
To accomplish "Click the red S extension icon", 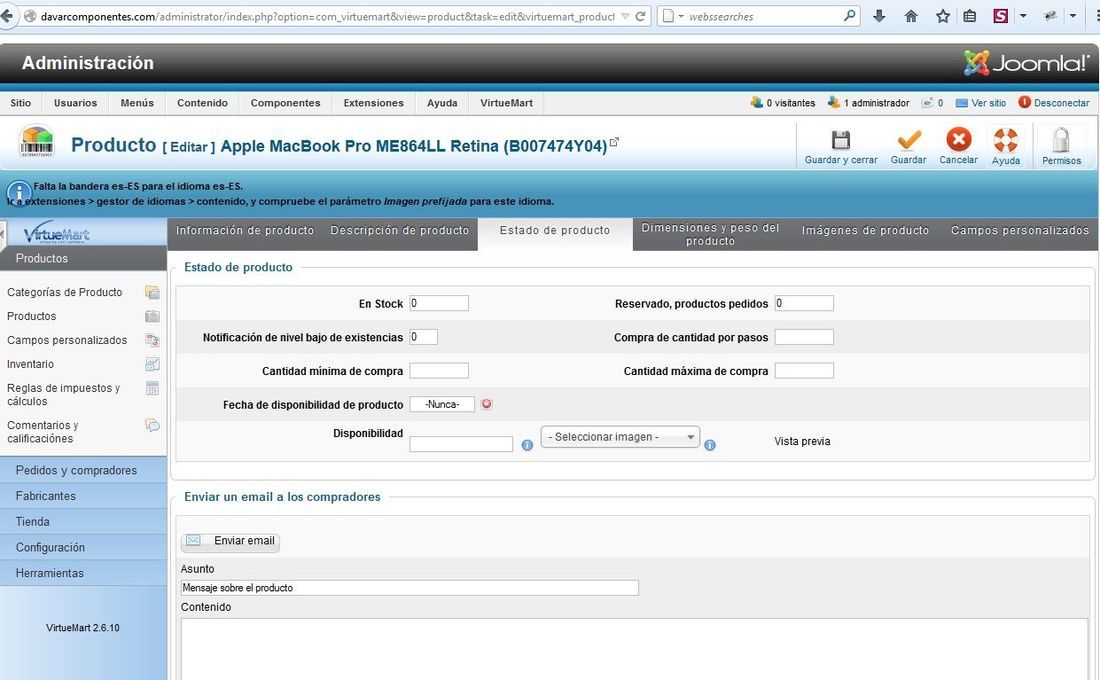I will pyautogui.click(x=1001, y=16).
